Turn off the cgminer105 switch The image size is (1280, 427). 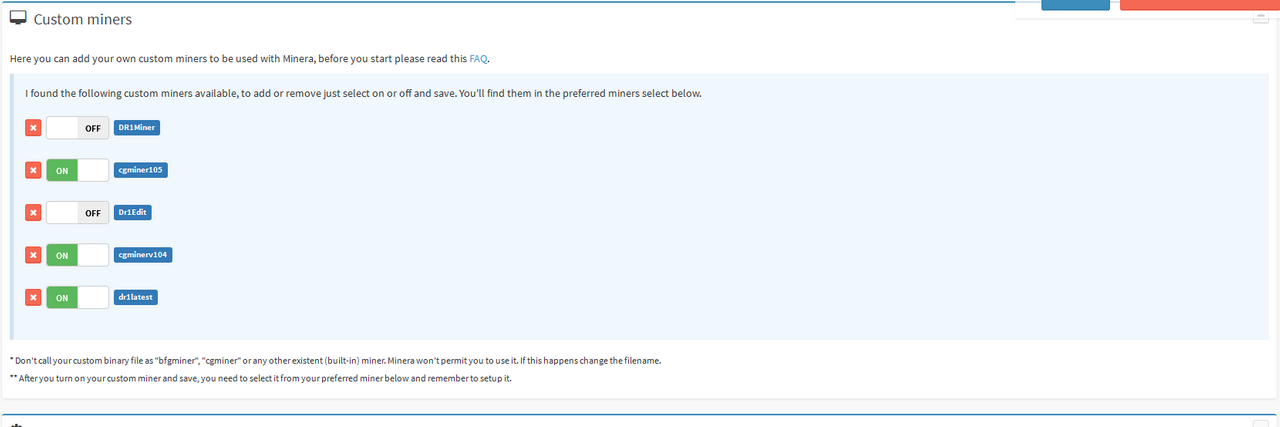click(x=77, y=170)
